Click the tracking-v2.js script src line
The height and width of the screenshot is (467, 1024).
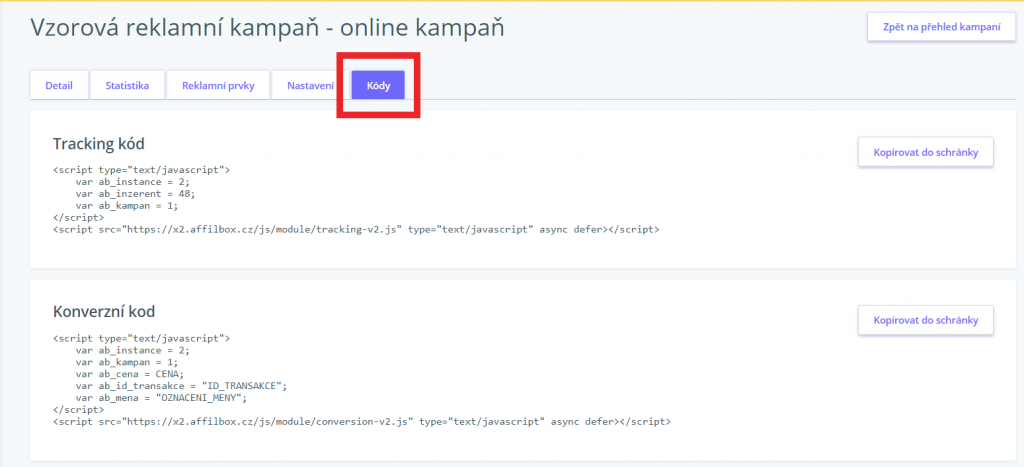pos(356,229)
